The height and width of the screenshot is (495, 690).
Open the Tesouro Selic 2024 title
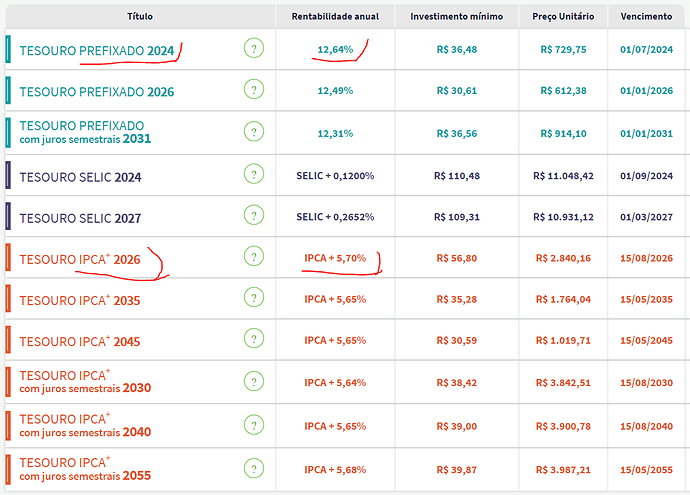pyautogui.click(x=80, y=177)
